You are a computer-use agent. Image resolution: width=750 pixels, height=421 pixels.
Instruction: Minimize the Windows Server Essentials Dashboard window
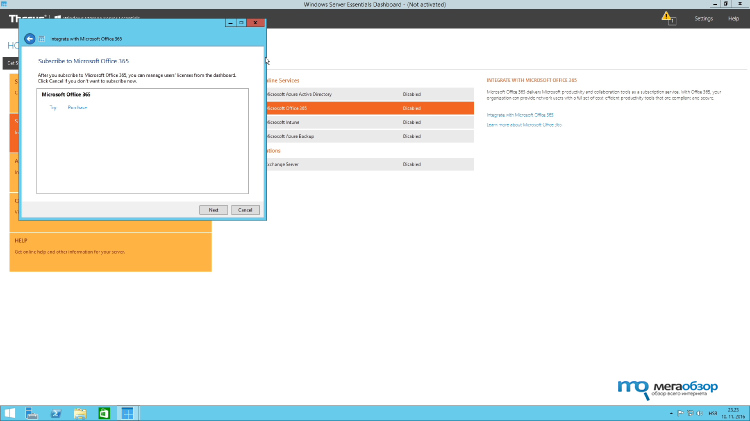tap(715, 4)
